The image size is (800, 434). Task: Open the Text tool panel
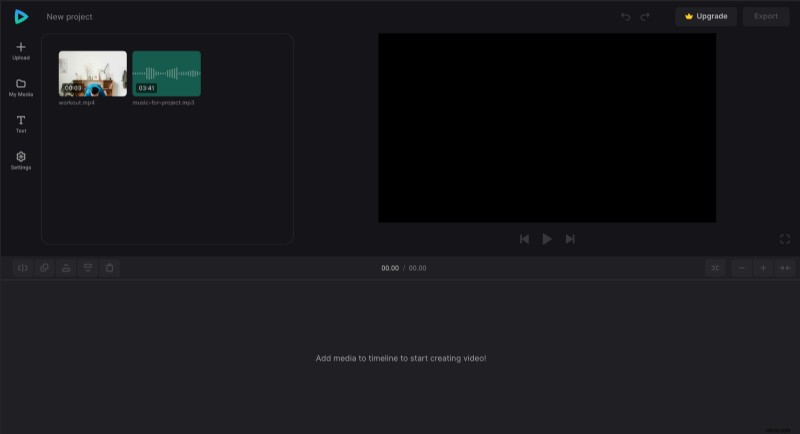(21, 124)
